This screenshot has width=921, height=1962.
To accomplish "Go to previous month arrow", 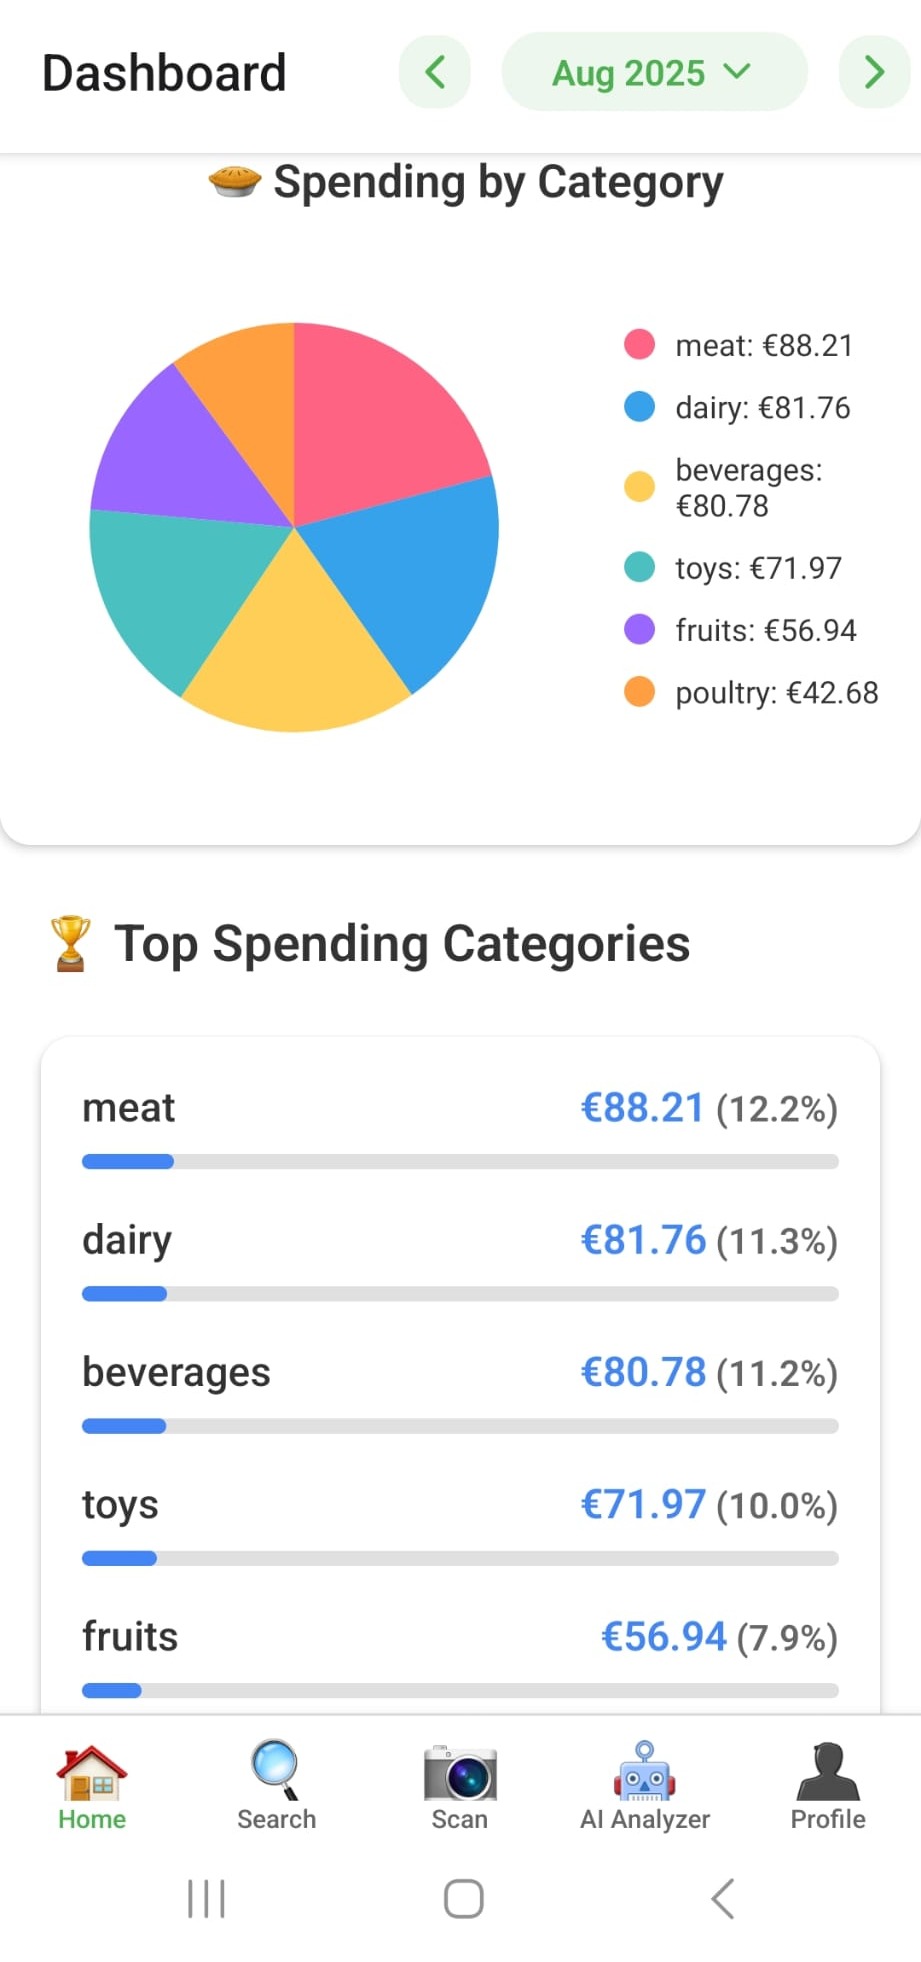I will pyautogui.click(x=435, y=72).
